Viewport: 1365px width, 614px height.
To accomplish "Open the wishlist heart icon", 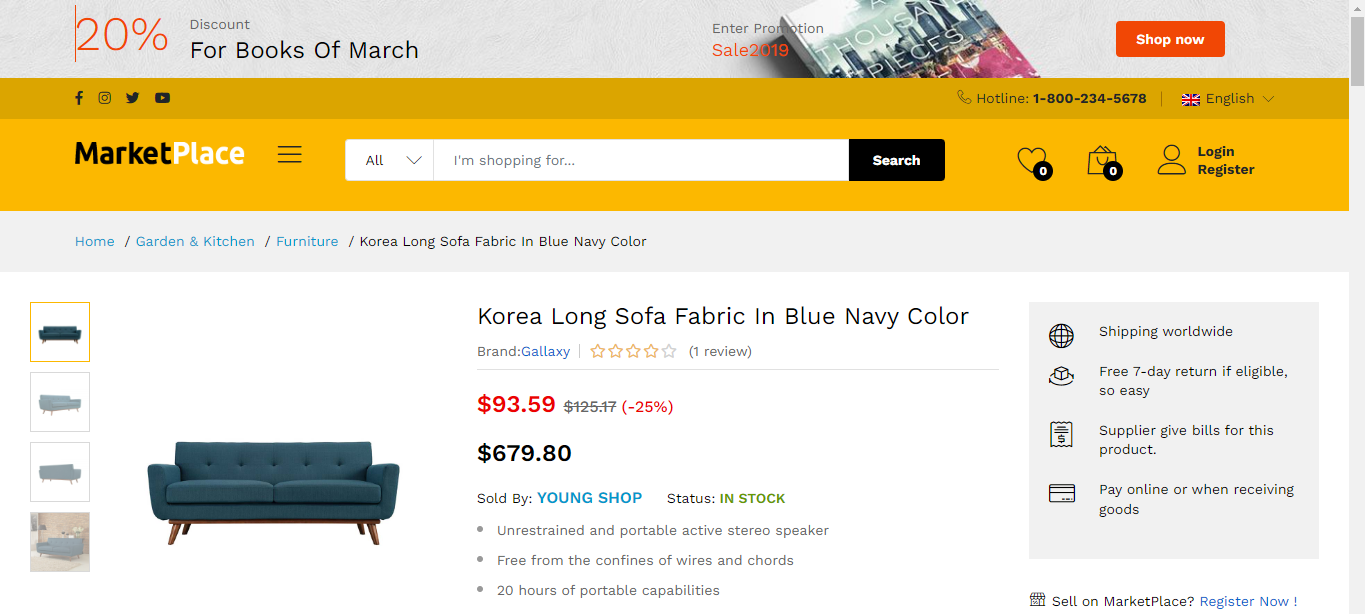I will (1031, 160).
